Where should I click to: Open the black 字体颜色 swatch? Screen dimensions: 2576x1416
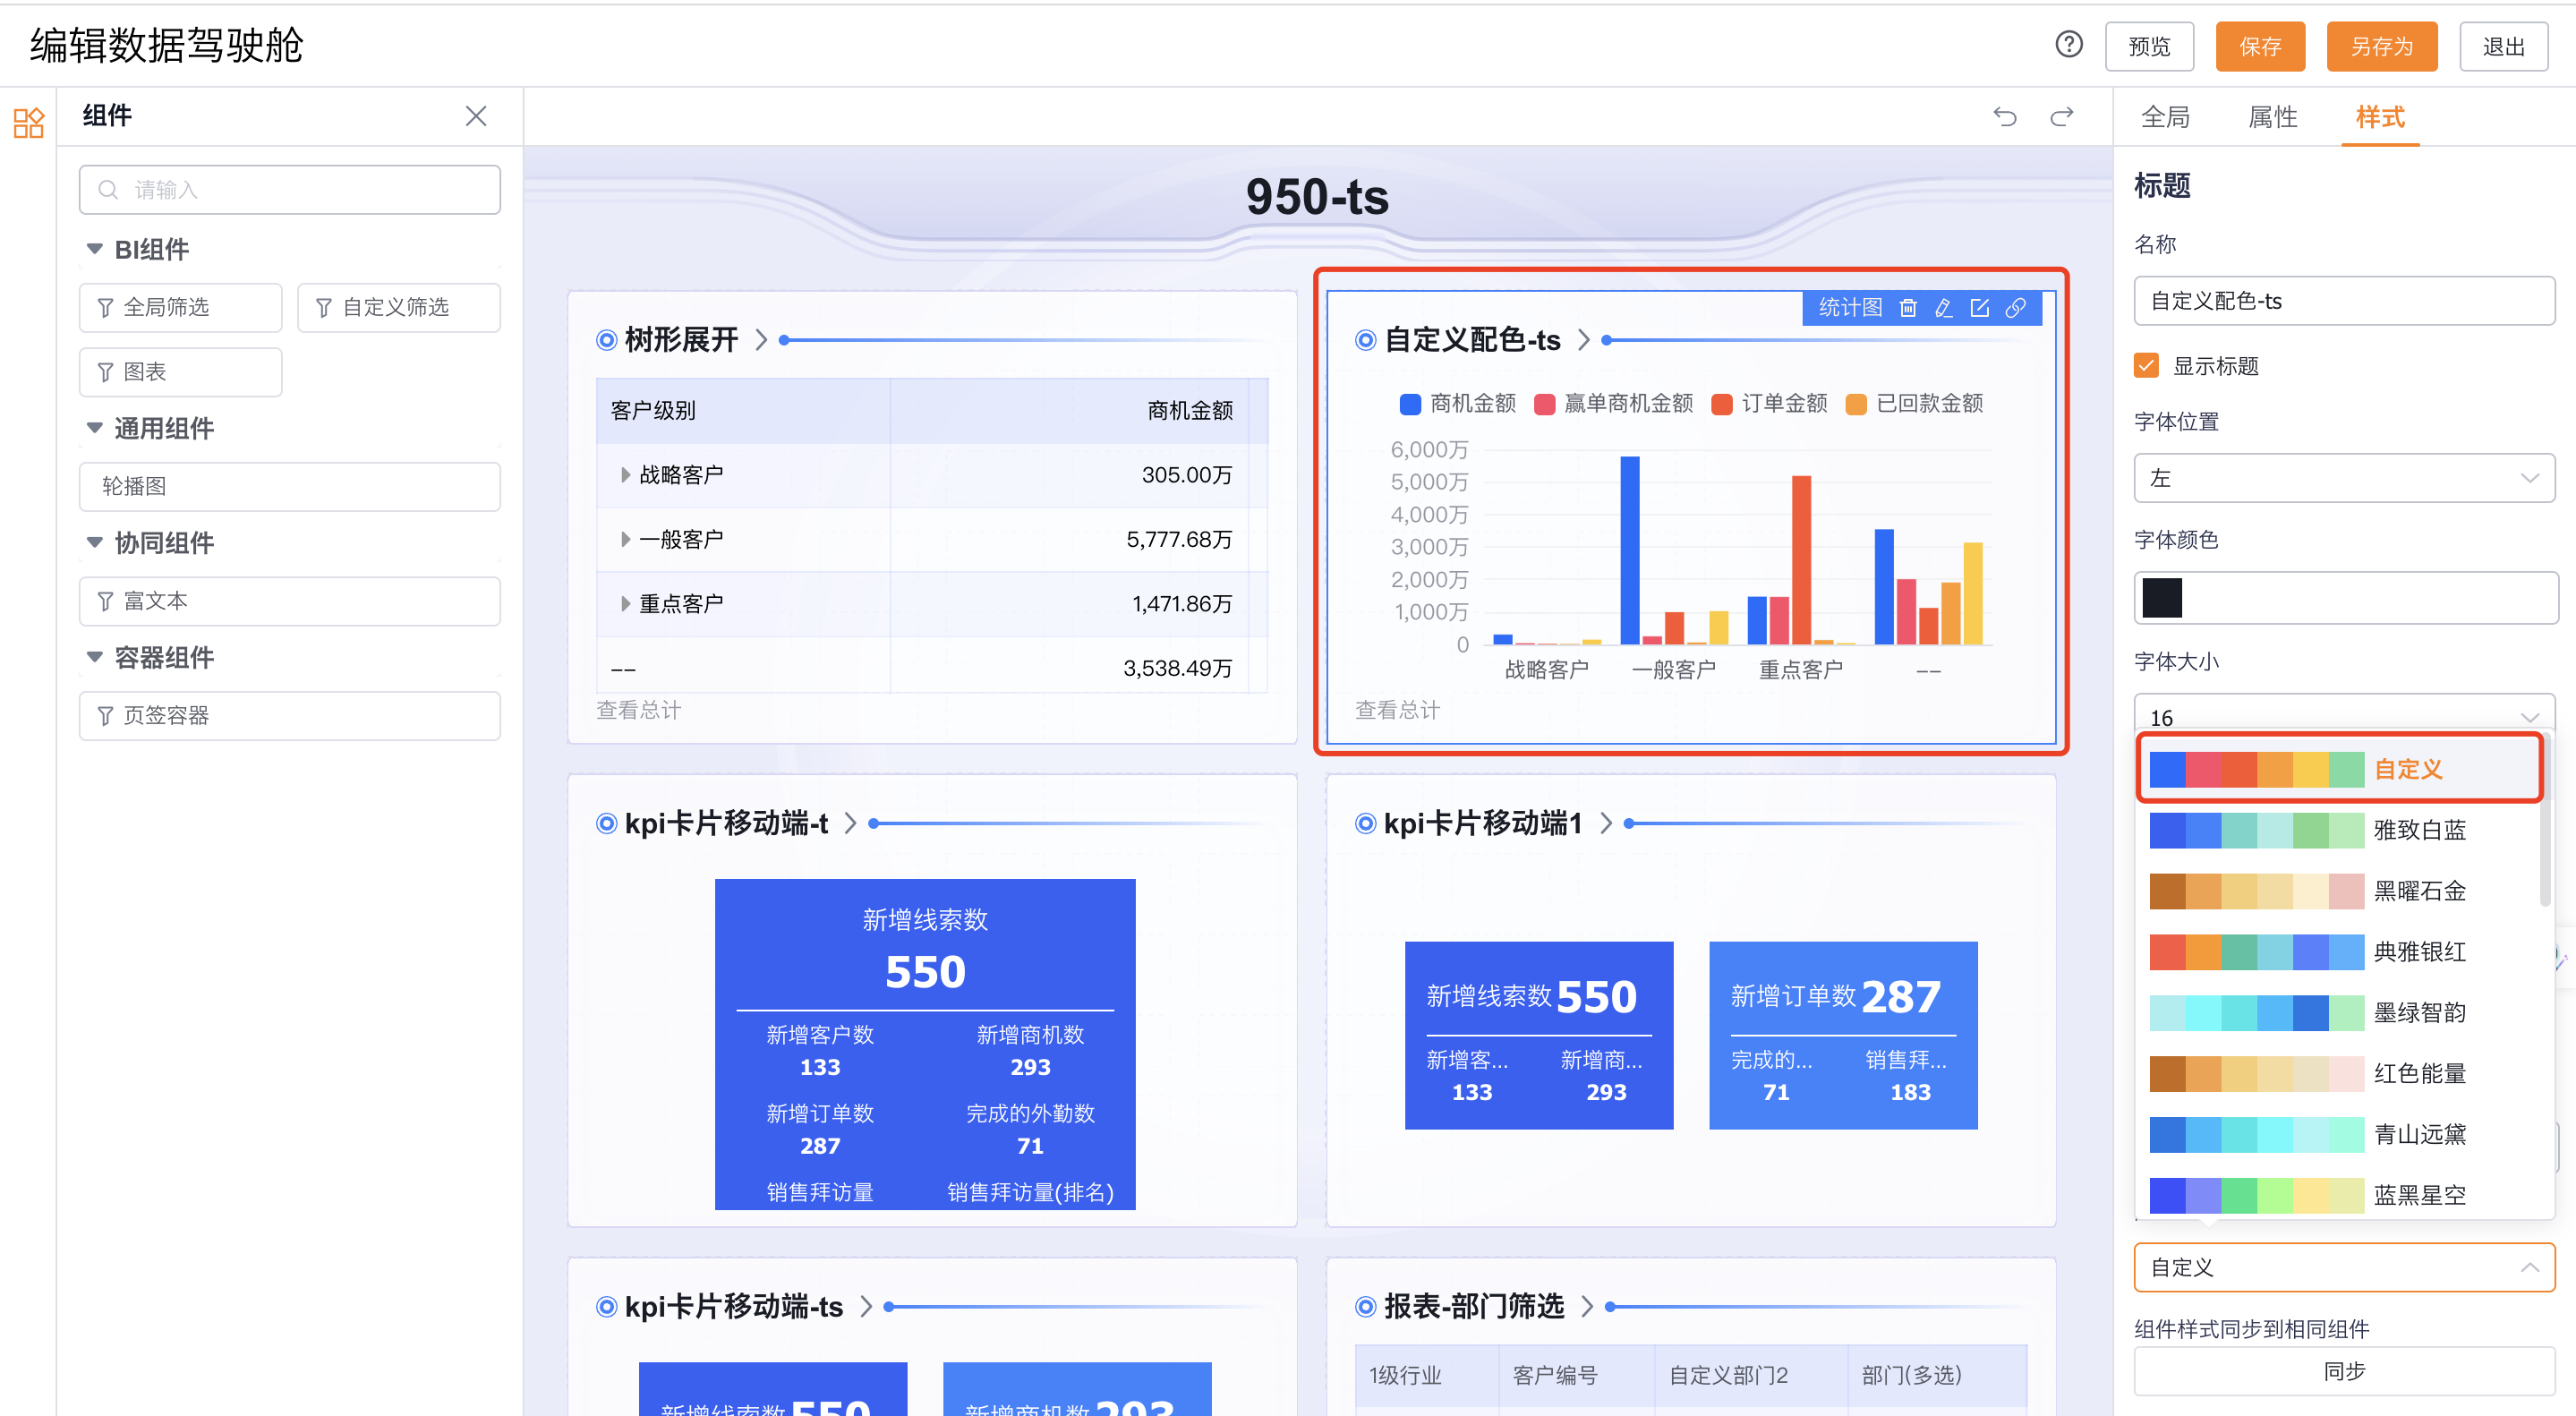tap(2161, 598)
